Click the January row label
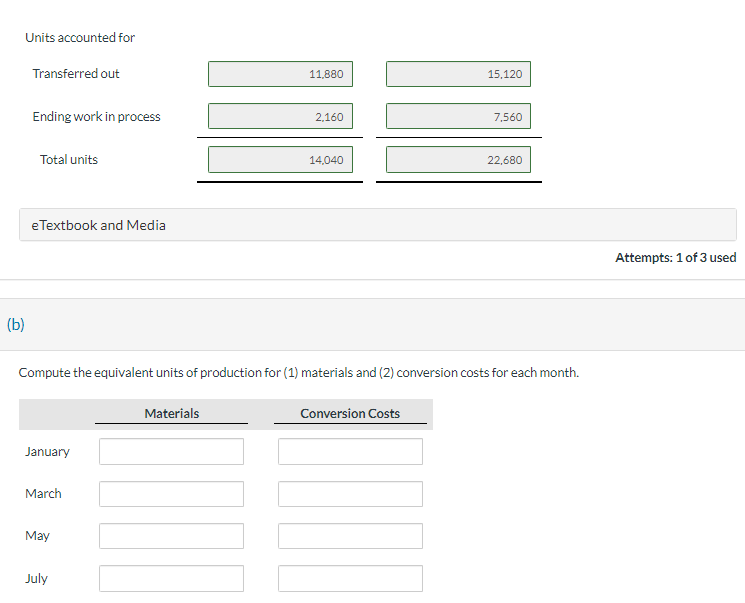This screenshot has height=603, width=745. [48, 451]
